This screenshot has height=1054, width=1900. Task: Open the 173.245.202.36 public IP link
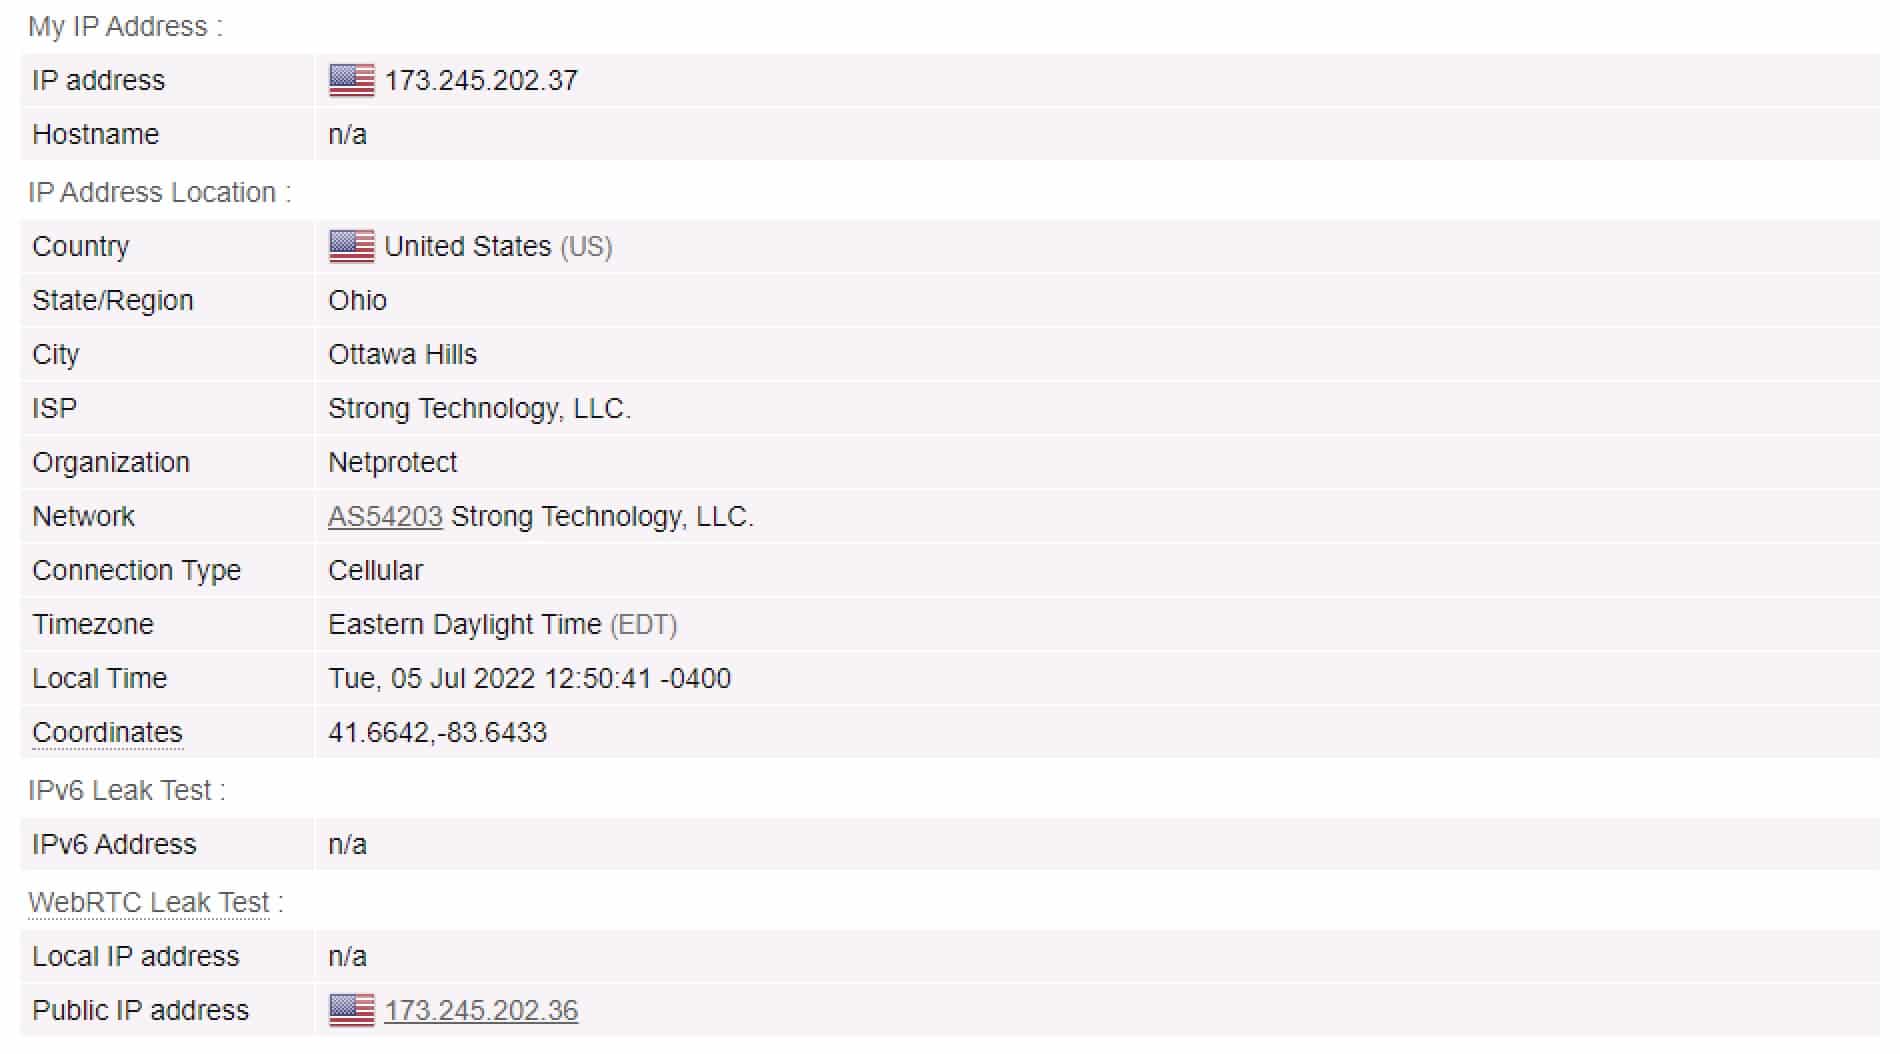[x=481, y=1010]
